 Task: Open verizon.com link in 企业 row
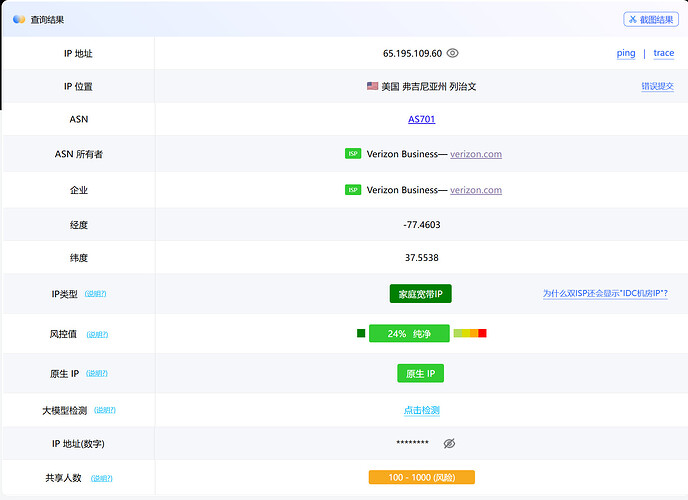point(476,190)
